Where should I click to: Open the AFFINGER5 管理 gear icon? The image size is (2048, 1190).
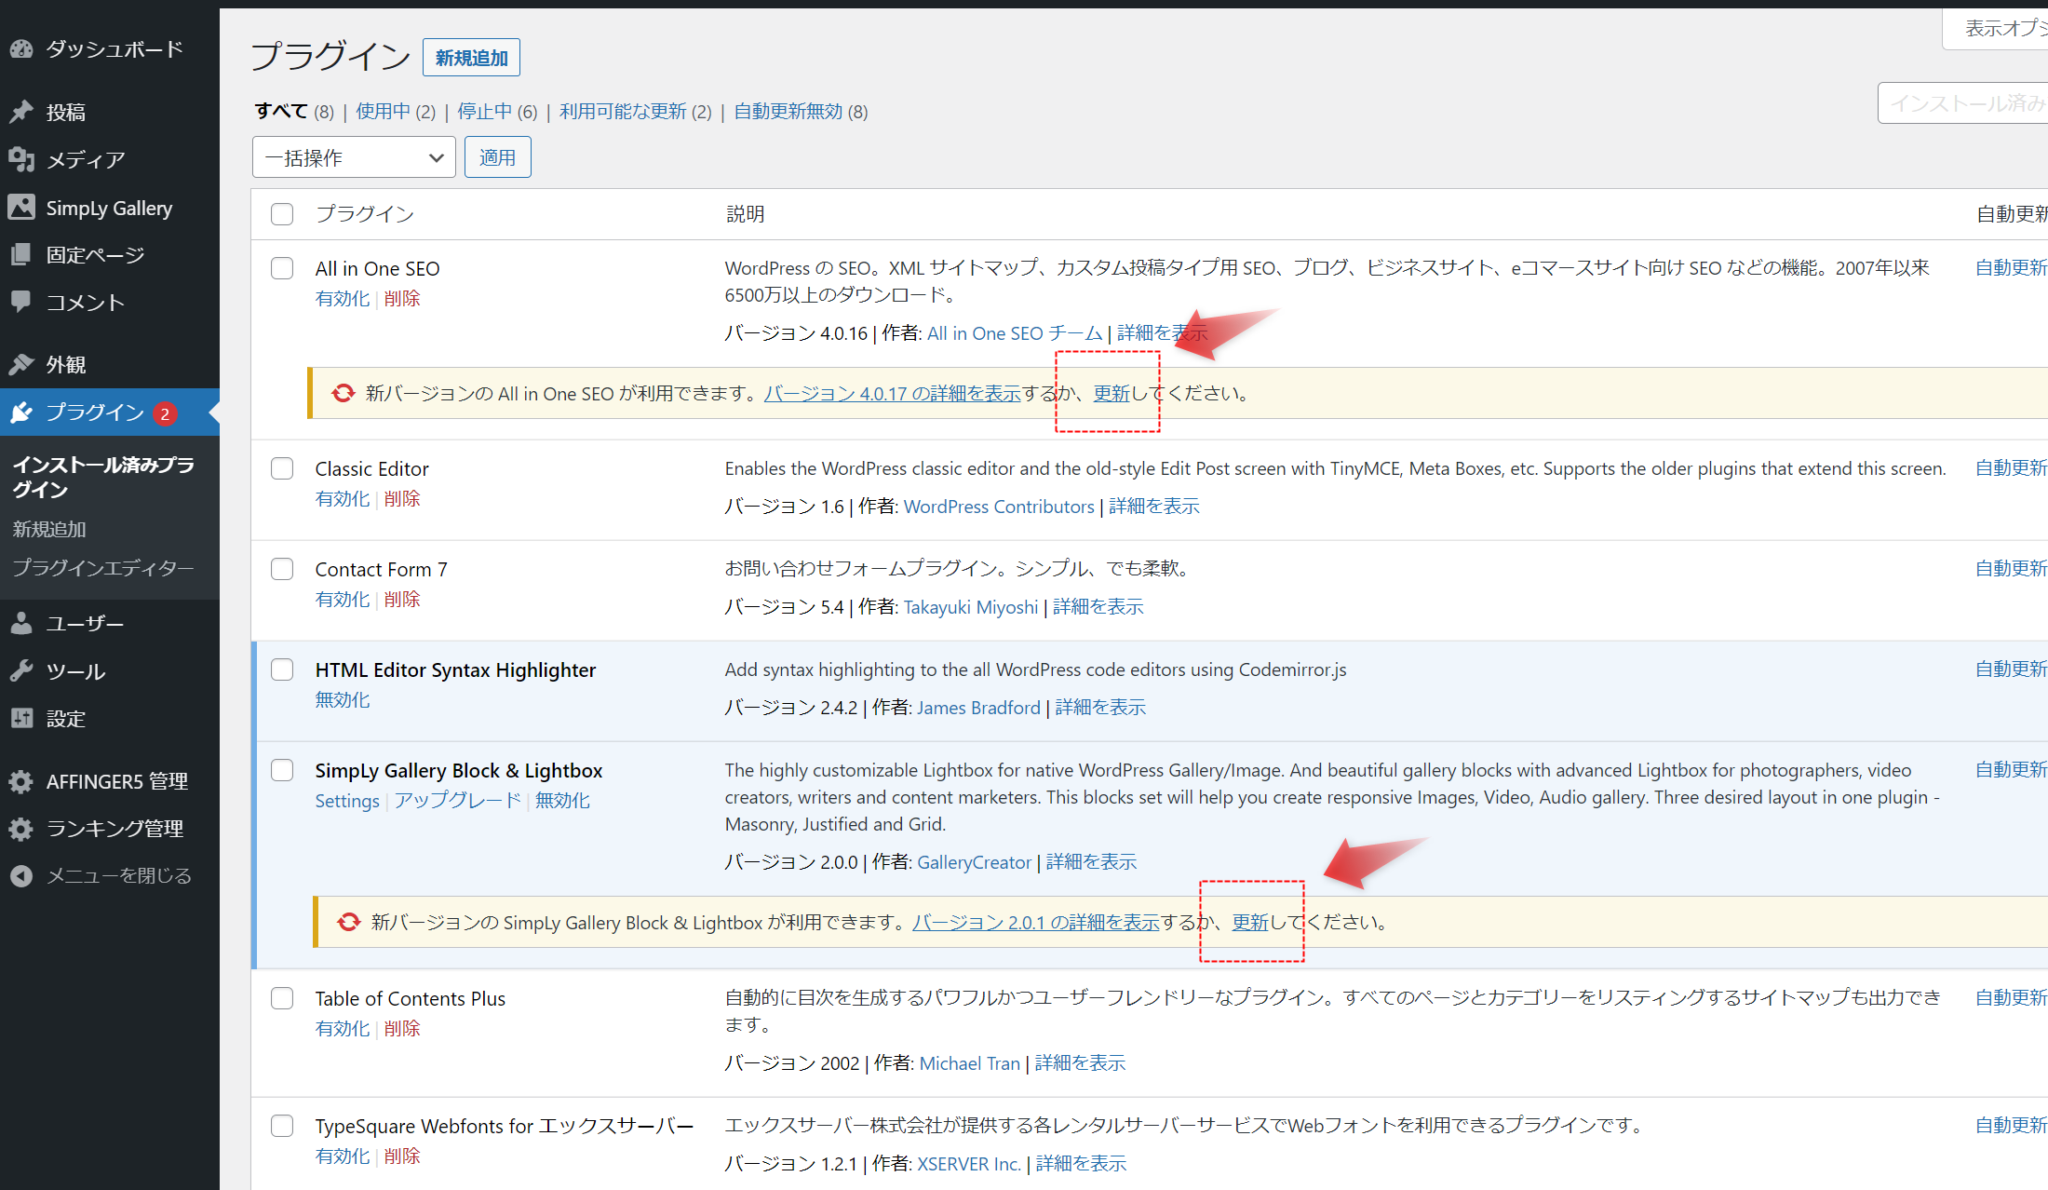[x=22, y=781]
